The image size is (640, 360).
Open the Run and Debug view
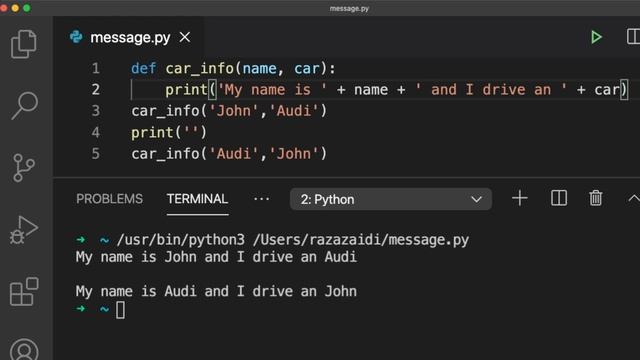click(x=24, y=230)
